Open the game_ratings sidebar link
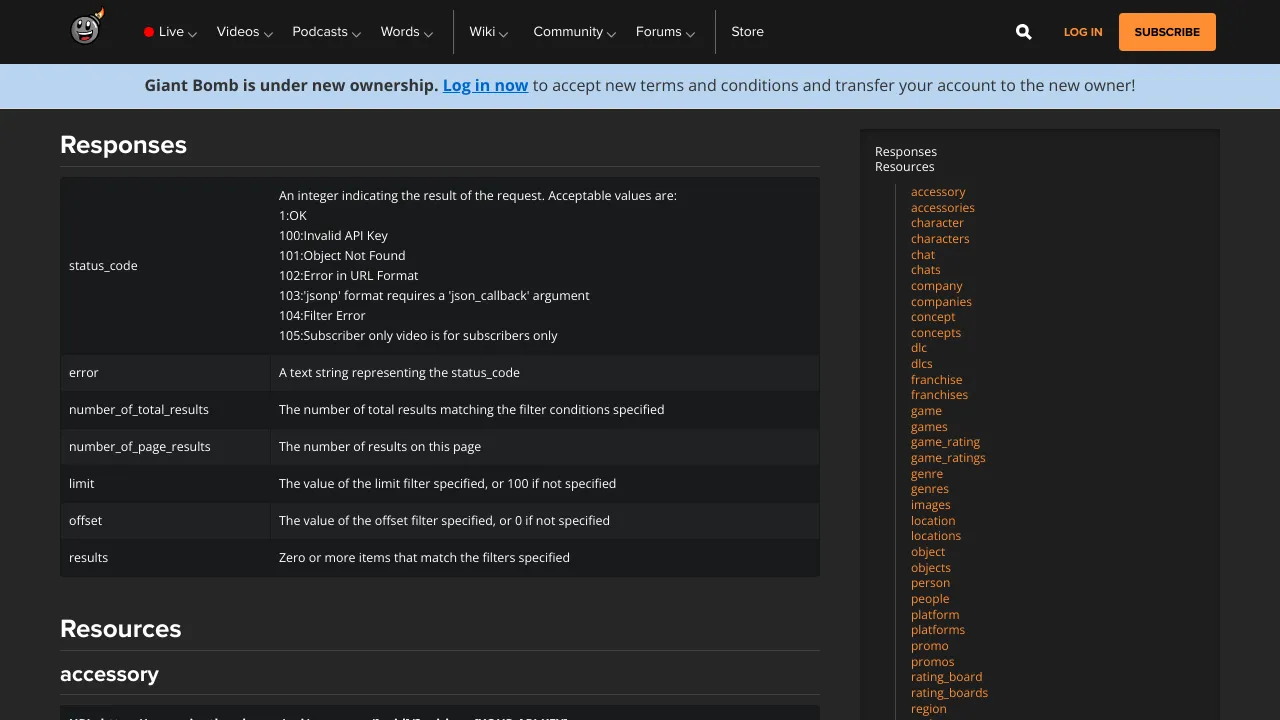Viewport: 1280px width, 720px height. click(x=948, y=458)
